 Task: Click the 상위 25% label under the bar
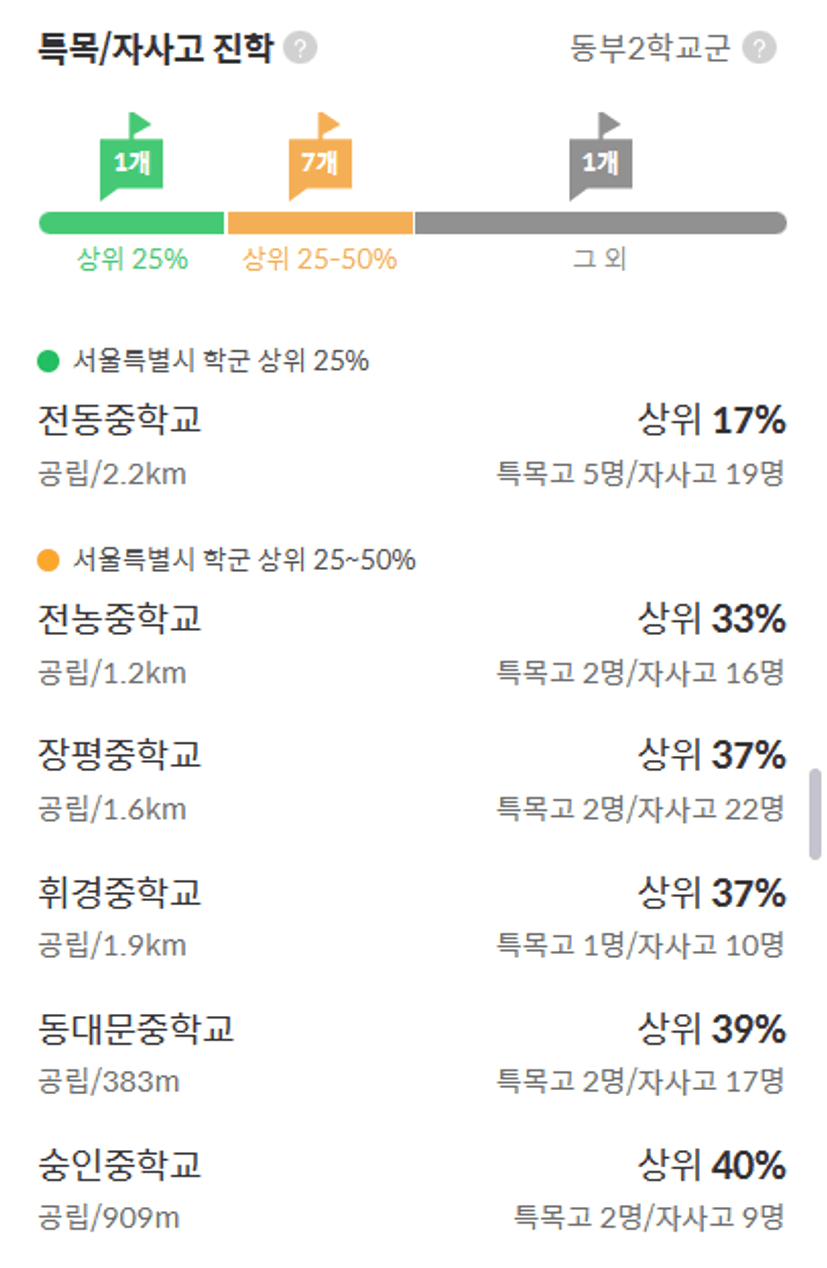coord(132,259)
